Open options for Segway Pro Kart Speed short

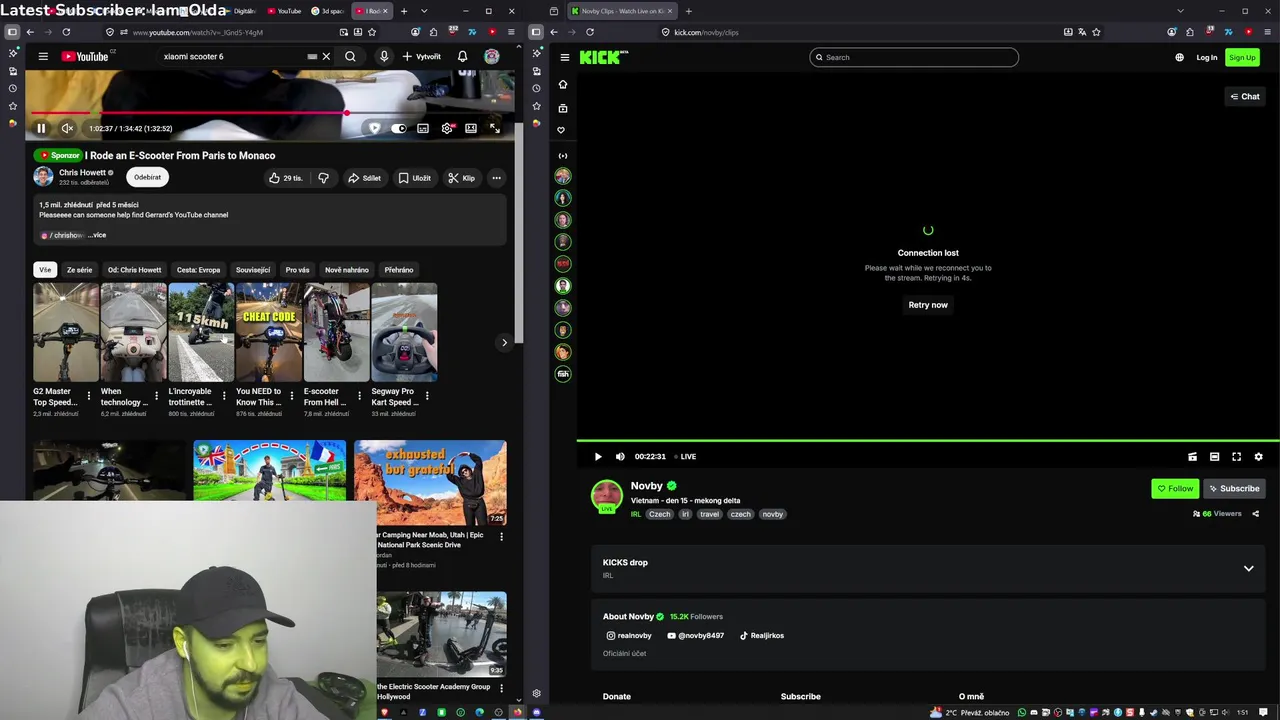coord(427,396)
